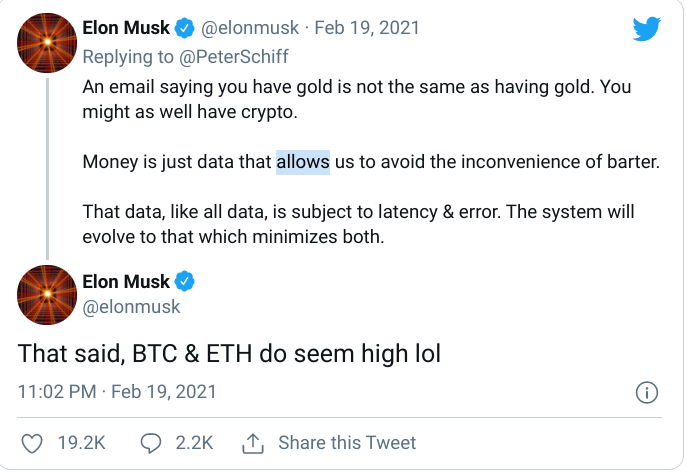Image resolution: width=686 pixels, height=472 pixels.
Task: Click the Elon Musk name in lower tweet
Action: click(126, 281)
